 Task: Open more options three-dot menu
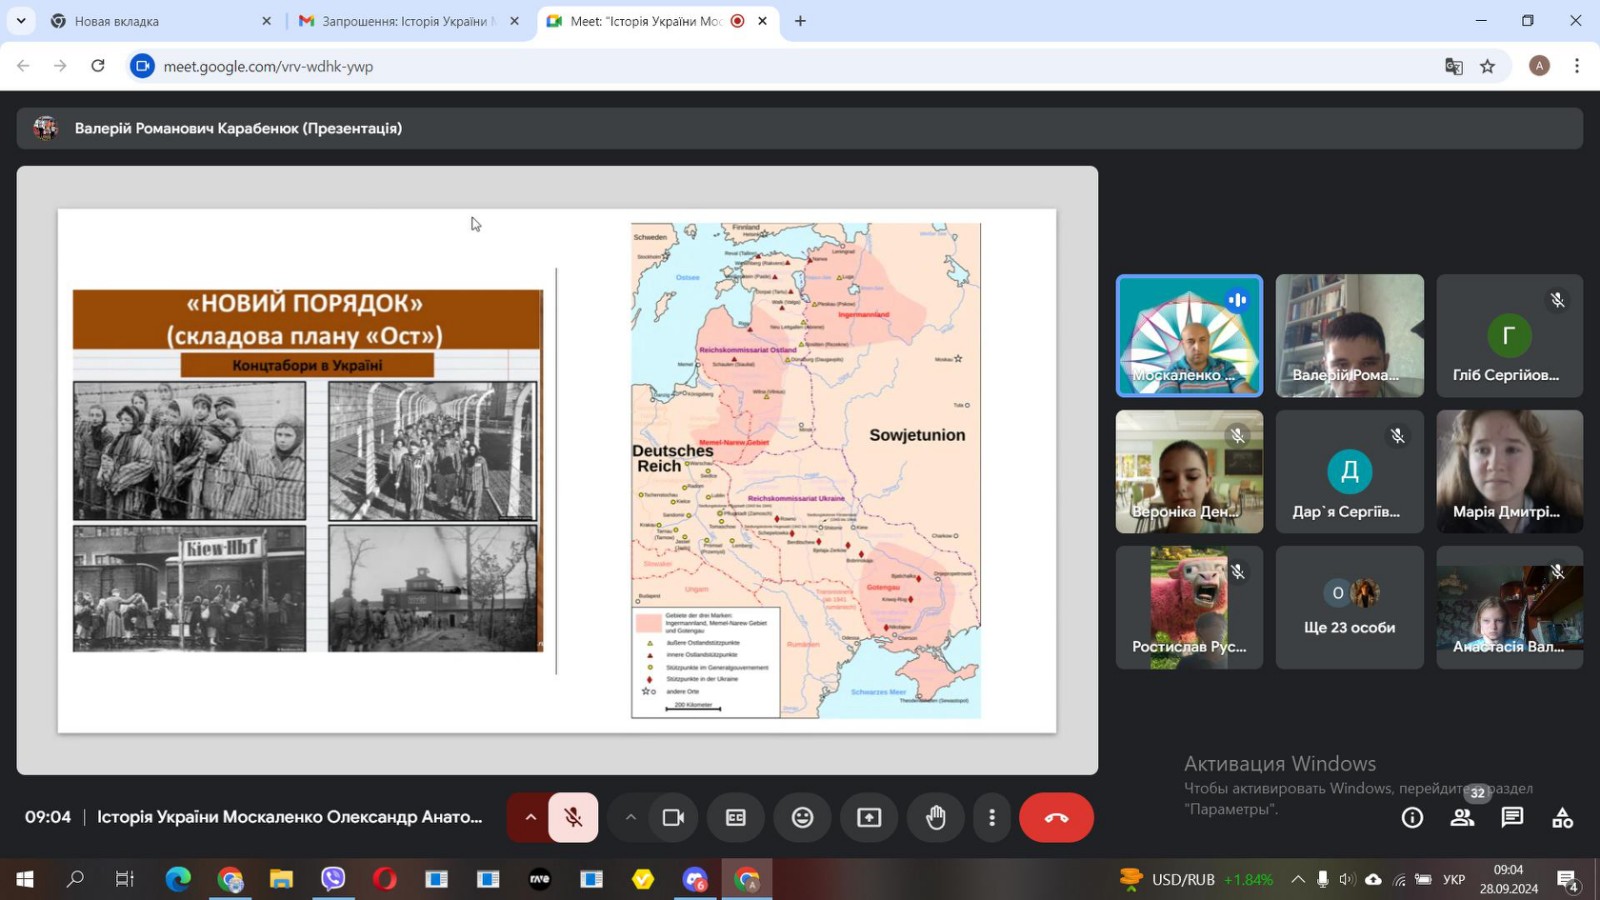pyautogui.click(x=991, y=817)
